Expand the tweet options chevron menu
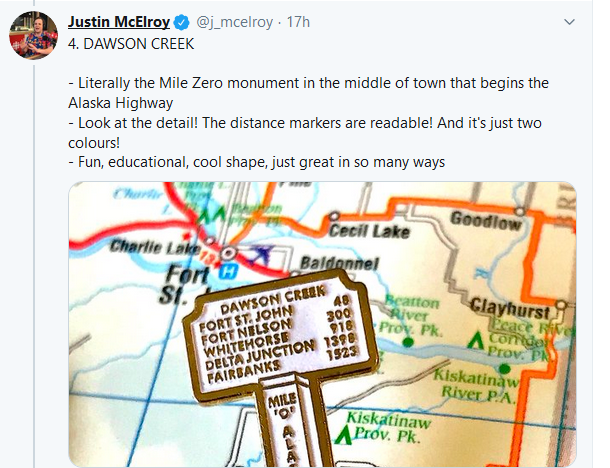This screenshot has height=468, width=610. pyautogui.click(x=569, y=21)
